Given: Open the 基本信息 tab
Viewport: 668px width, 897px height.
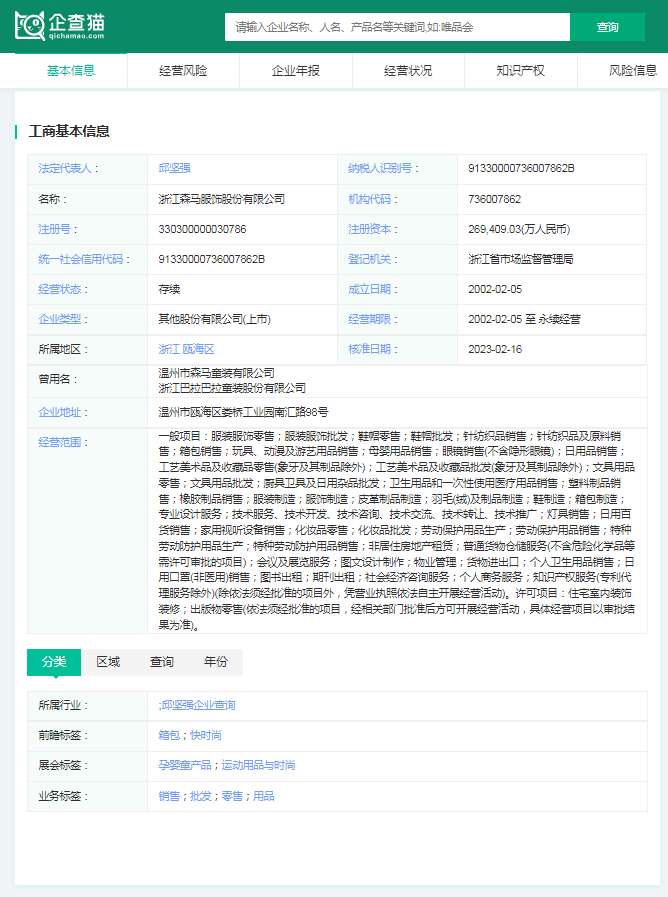Looking at the screenshot, I should pos(71,70).
